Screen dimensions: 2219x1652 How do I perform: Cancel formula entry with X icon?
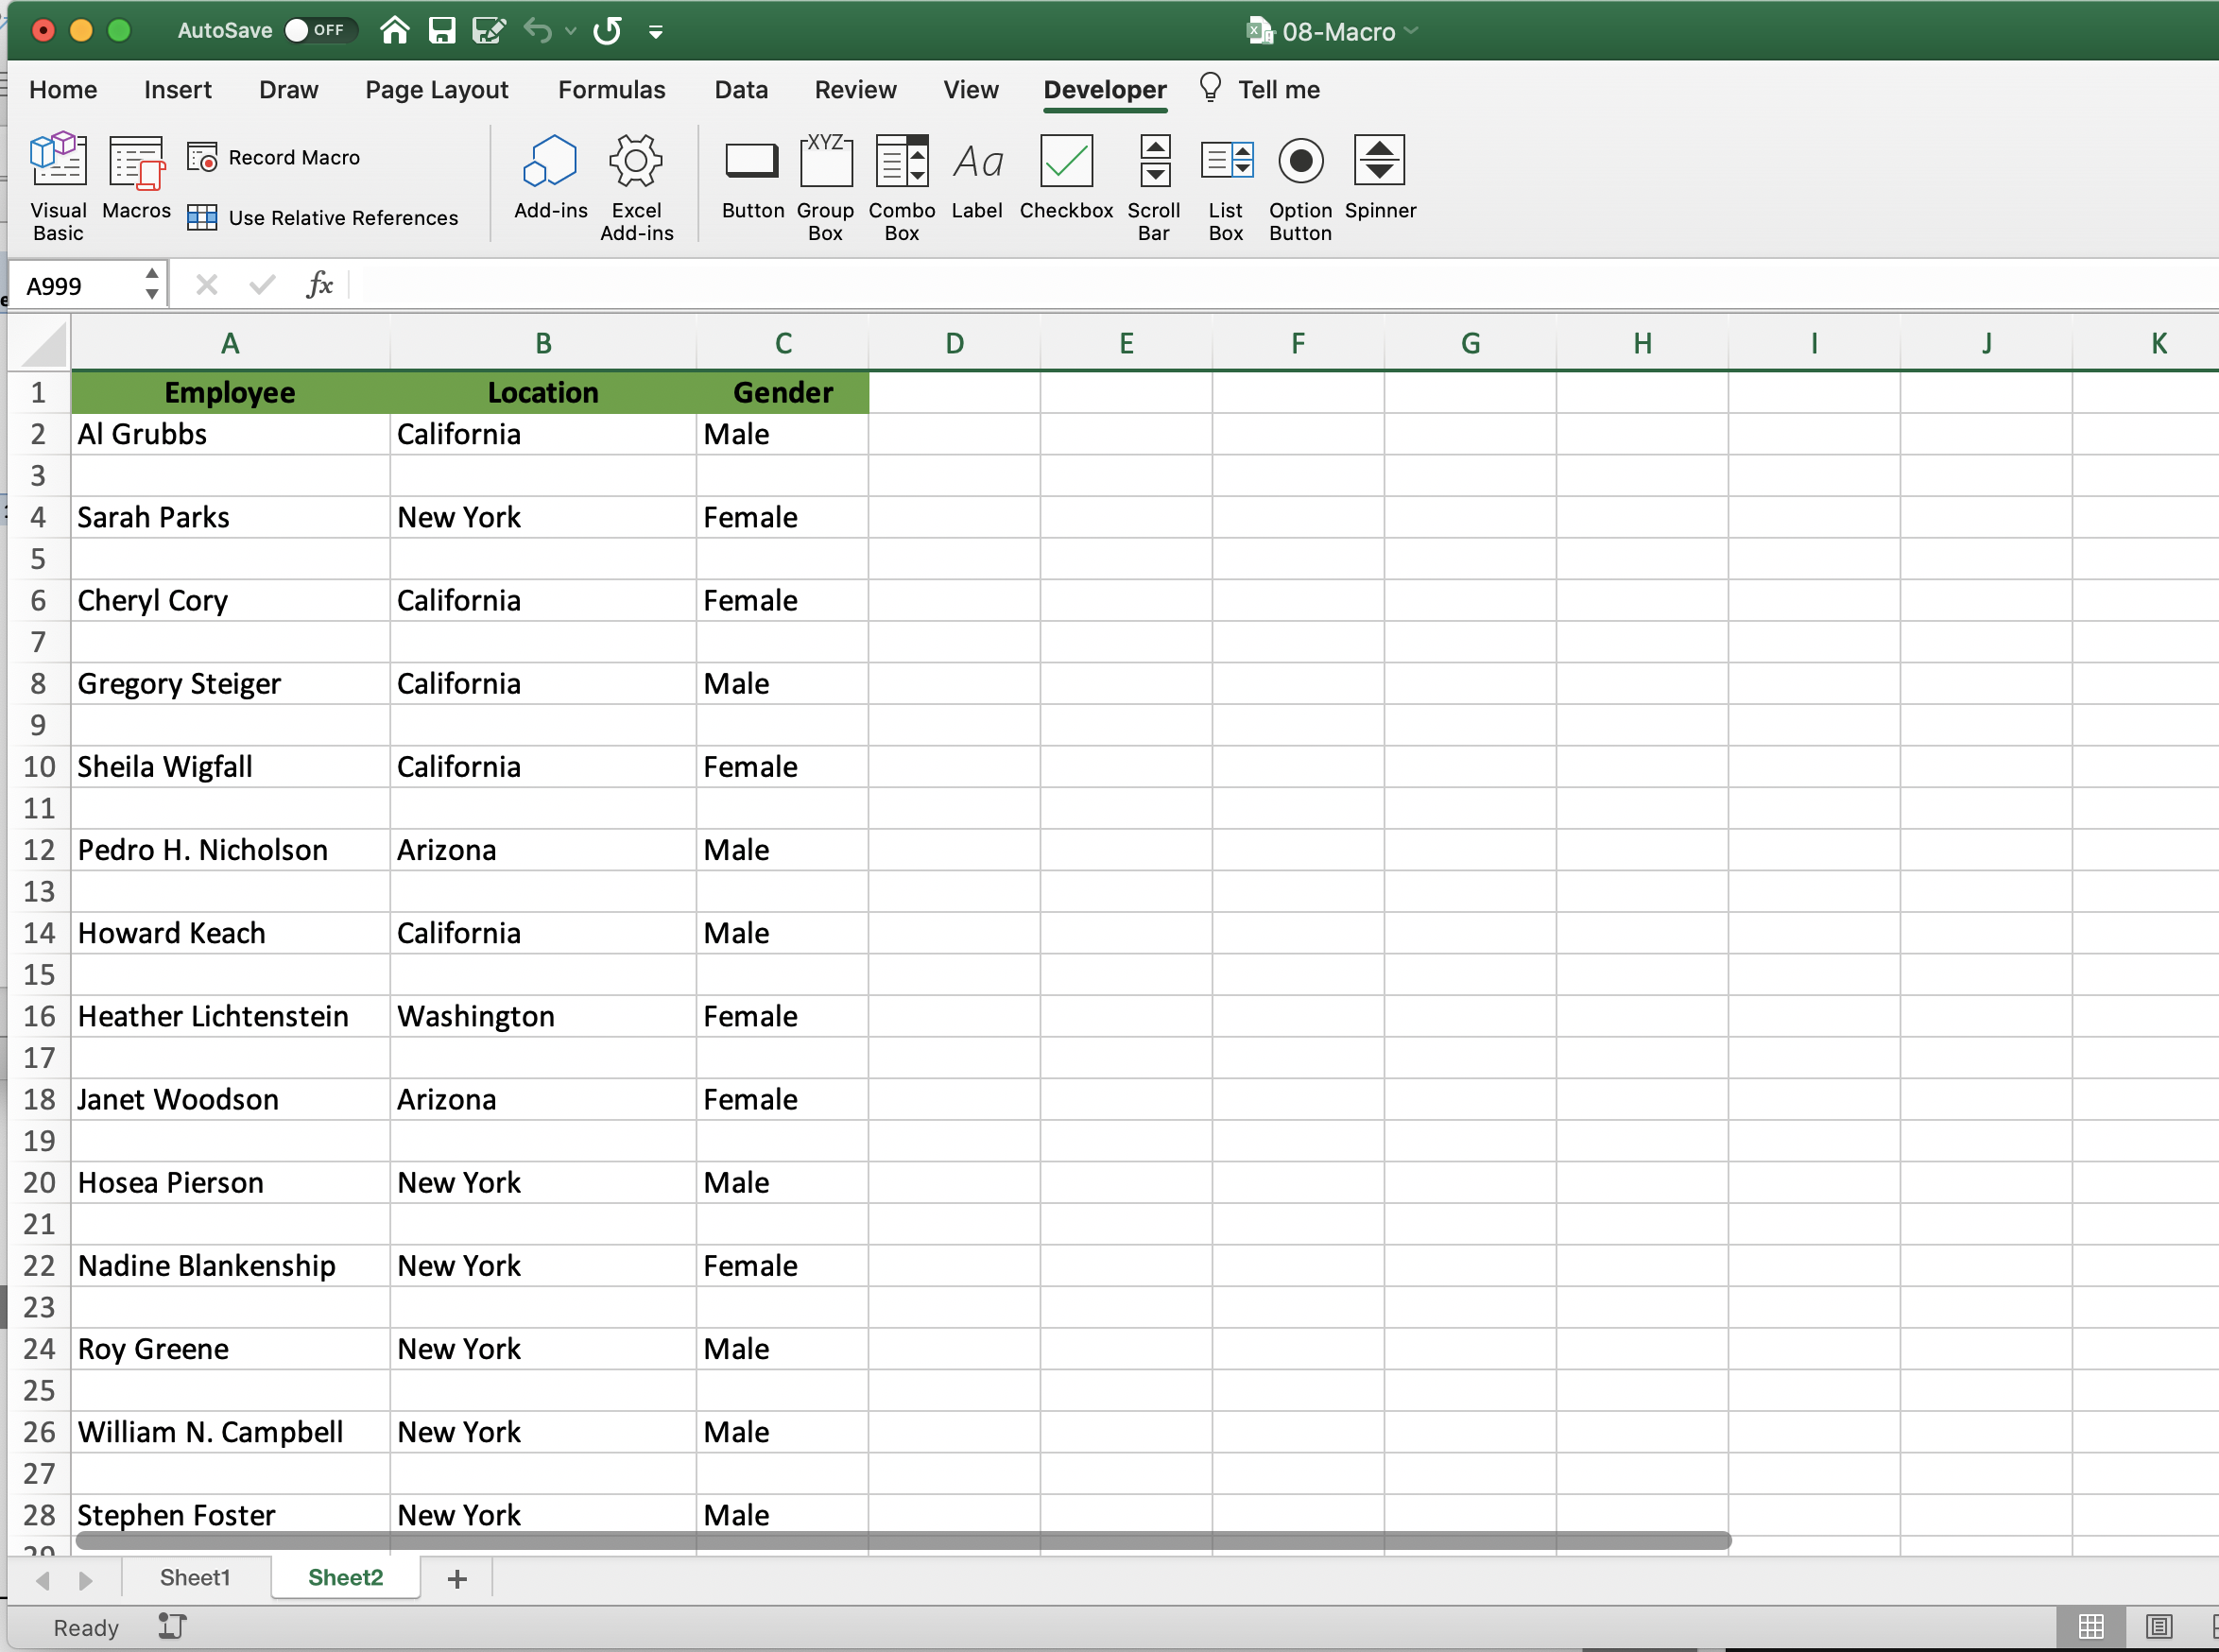tap(207, 285)
